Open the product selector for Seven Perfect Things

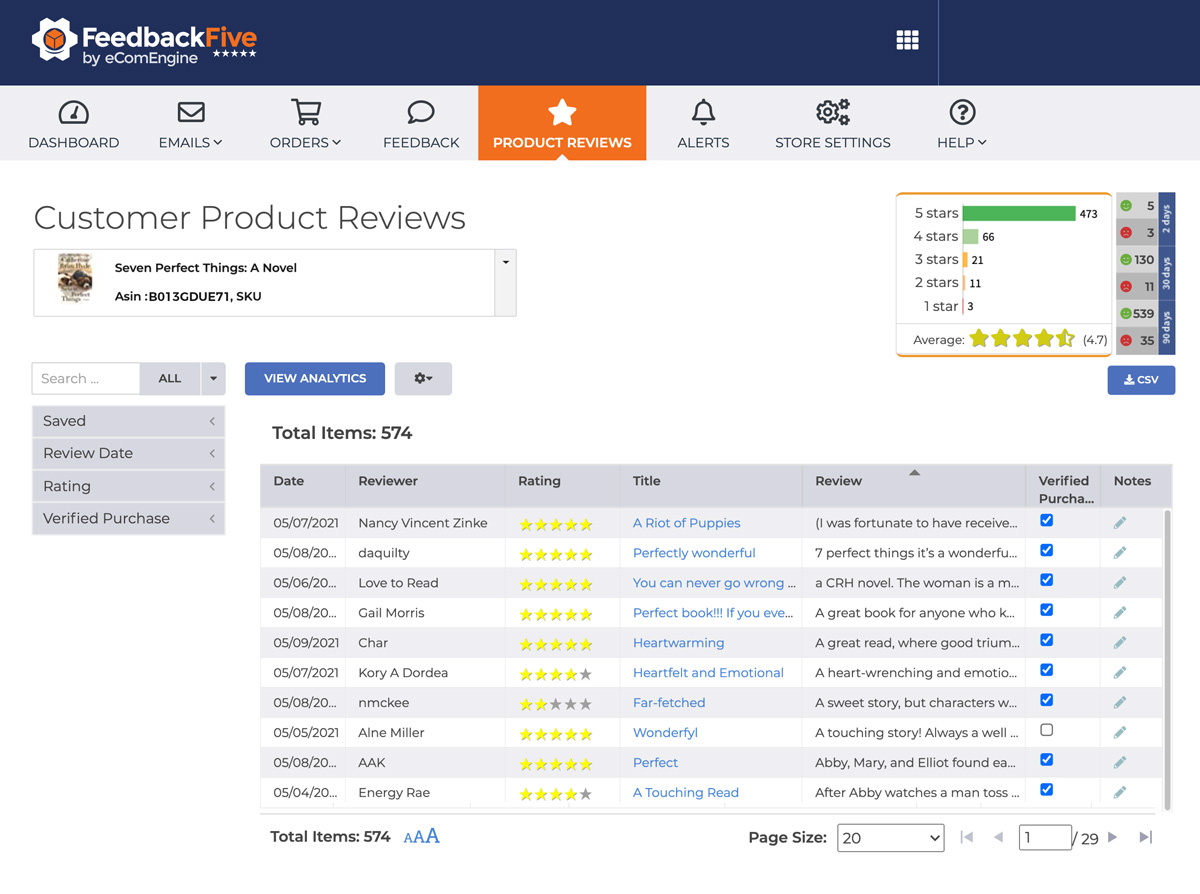pos(505,260)
